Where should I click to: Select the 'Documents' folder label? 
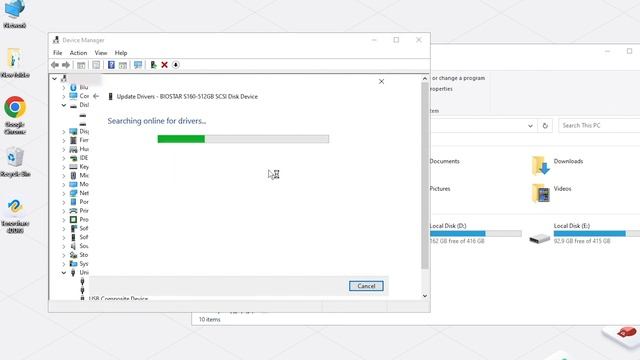tap(444, 161)
